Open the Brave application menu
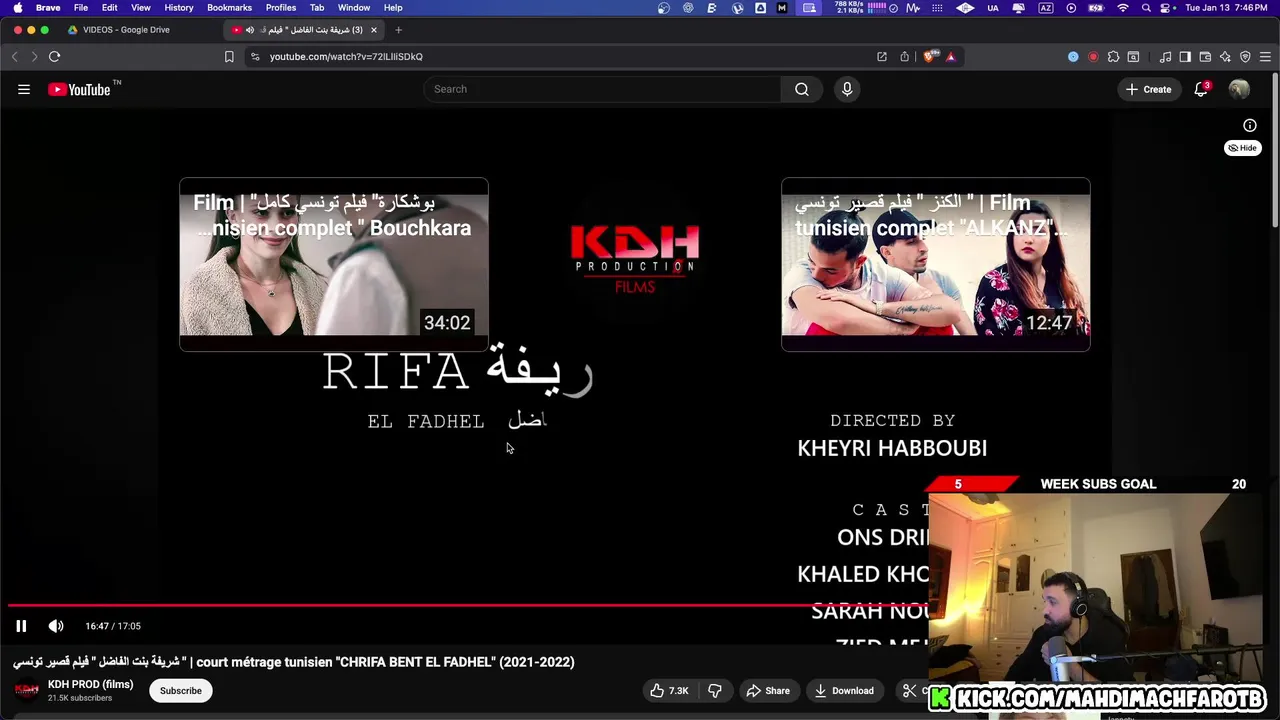This screenshot has width=1280, height=720. pyautogui.click(x=48, y=8)
